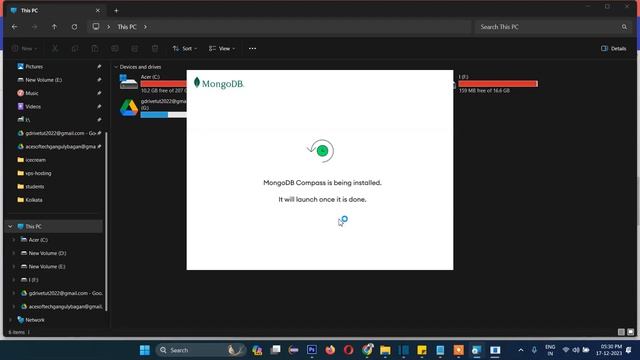
Task: Open a new Explorer tab
Action: pyautogui.click(x=116, y=11)
